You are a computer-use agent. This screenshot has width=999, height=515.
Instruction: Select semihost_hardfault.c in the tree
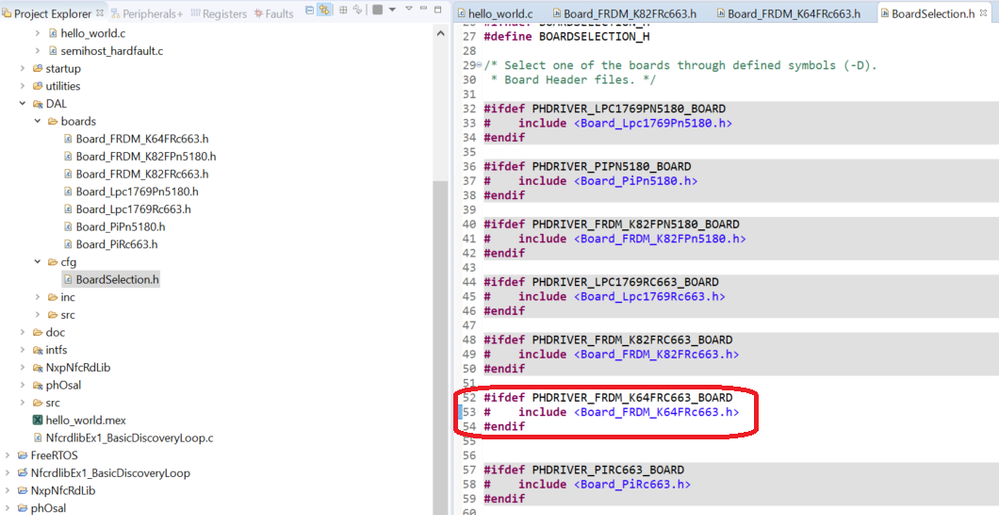click(x=111, y=50)
